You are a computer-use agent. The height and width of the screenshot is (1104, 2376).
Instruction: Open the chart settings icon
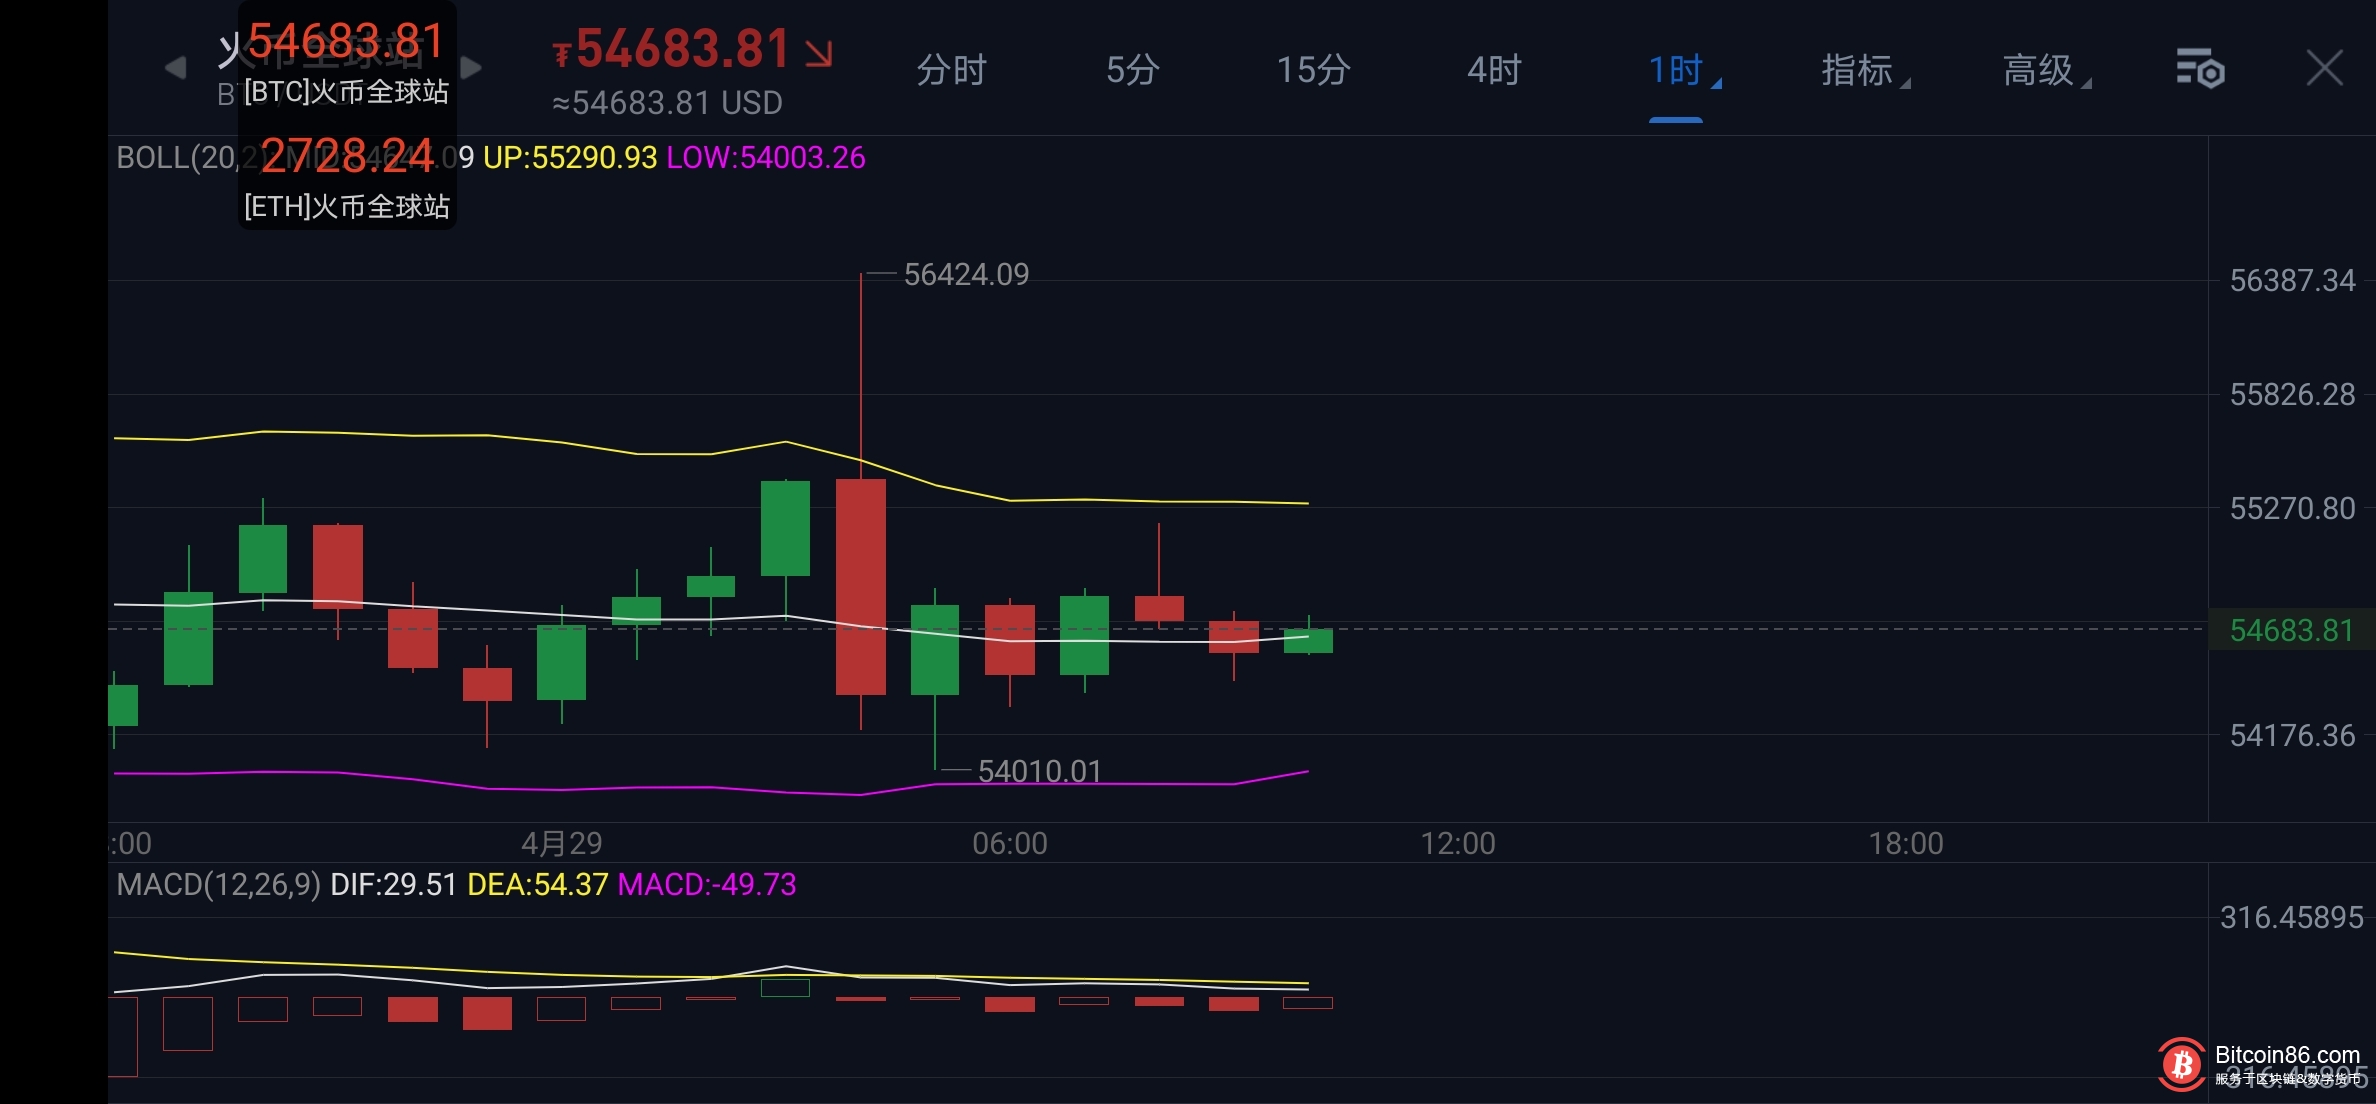click(2199, 69)
